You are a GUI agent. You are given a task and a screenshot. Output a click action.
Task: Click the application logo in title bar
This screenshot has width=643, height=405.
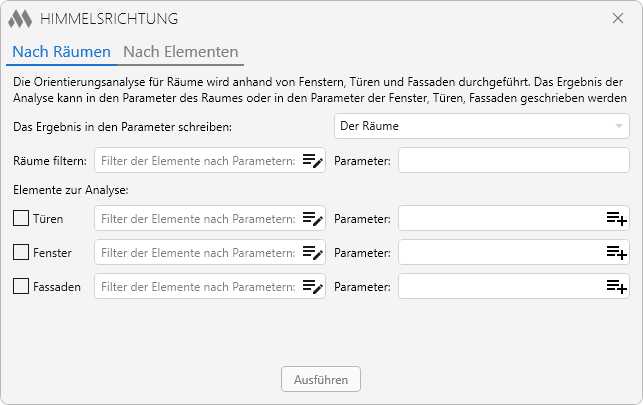(x=20, y=19)
